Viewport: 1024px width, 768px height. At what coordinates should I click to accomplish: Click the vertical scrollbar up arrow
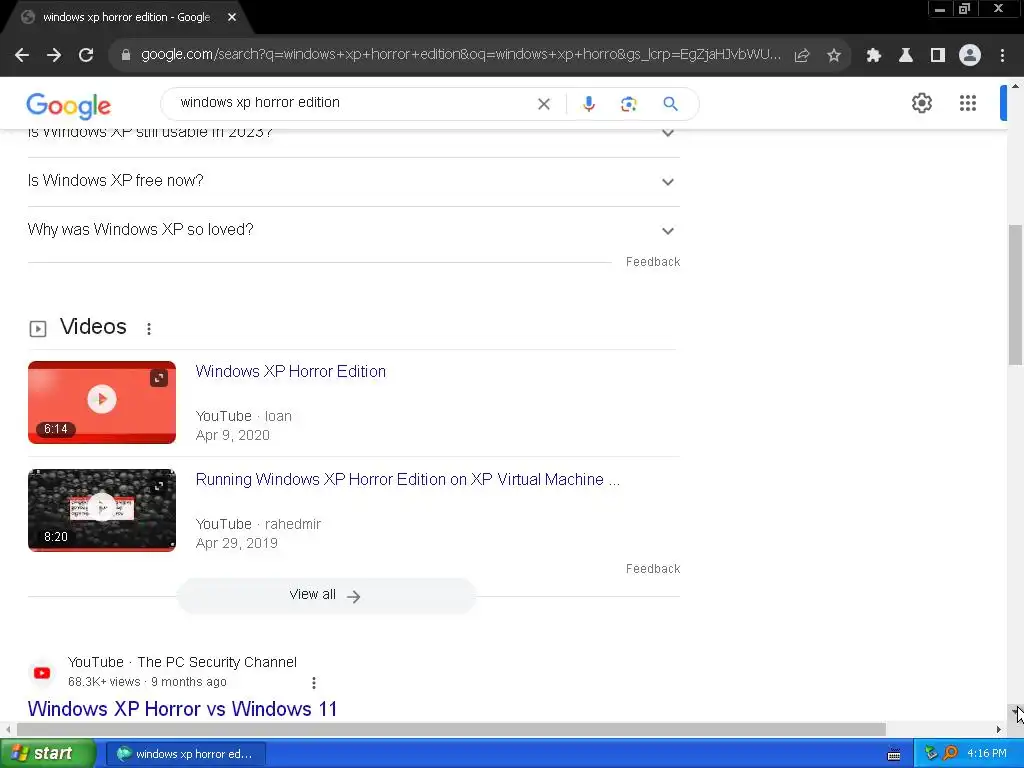point(1015,86)
